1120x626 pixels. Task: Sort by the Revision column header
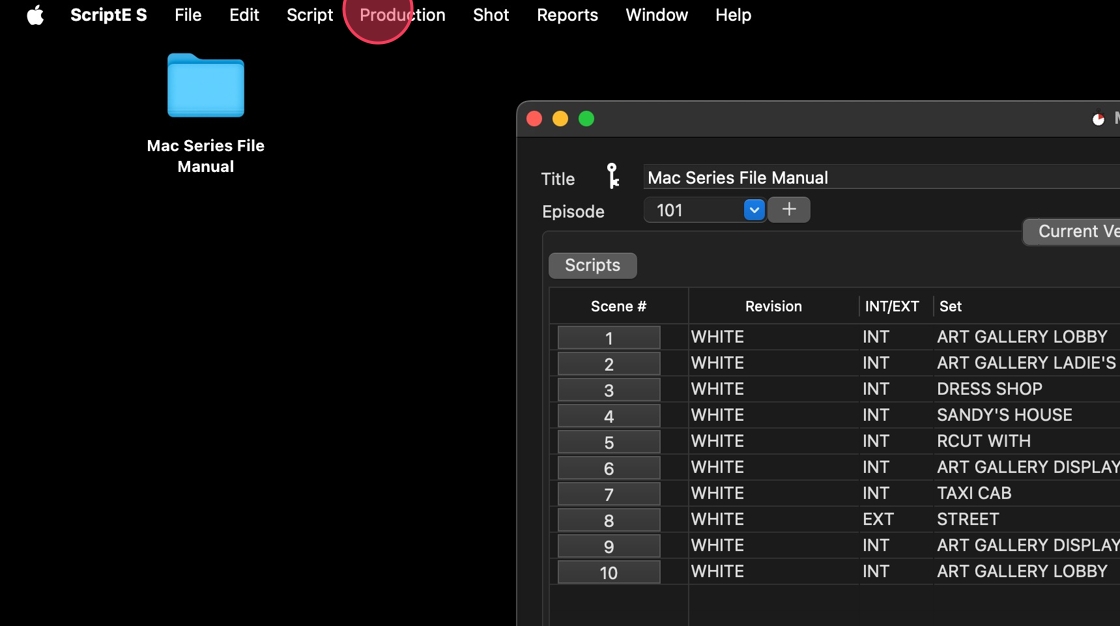(x=774, y=307)
